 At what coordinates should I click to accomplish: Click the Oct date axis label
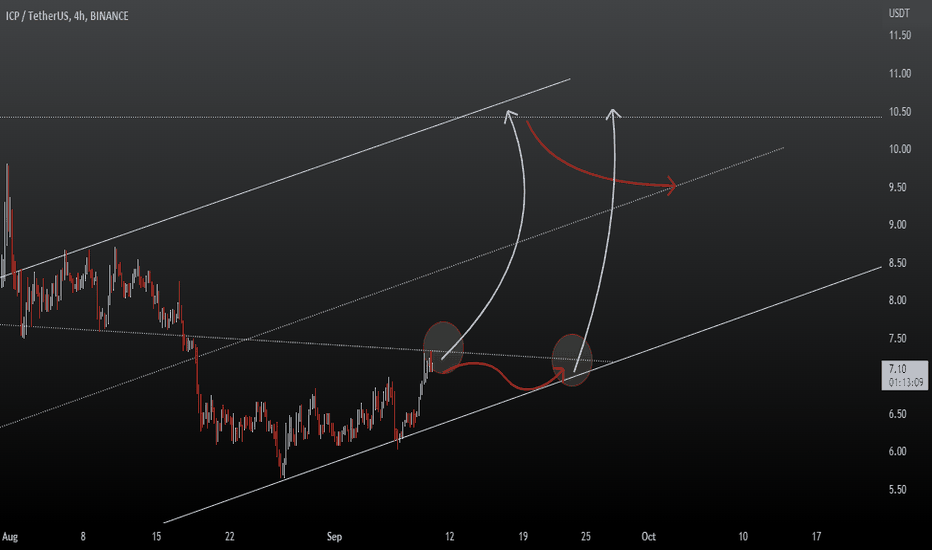click(648, 536)
